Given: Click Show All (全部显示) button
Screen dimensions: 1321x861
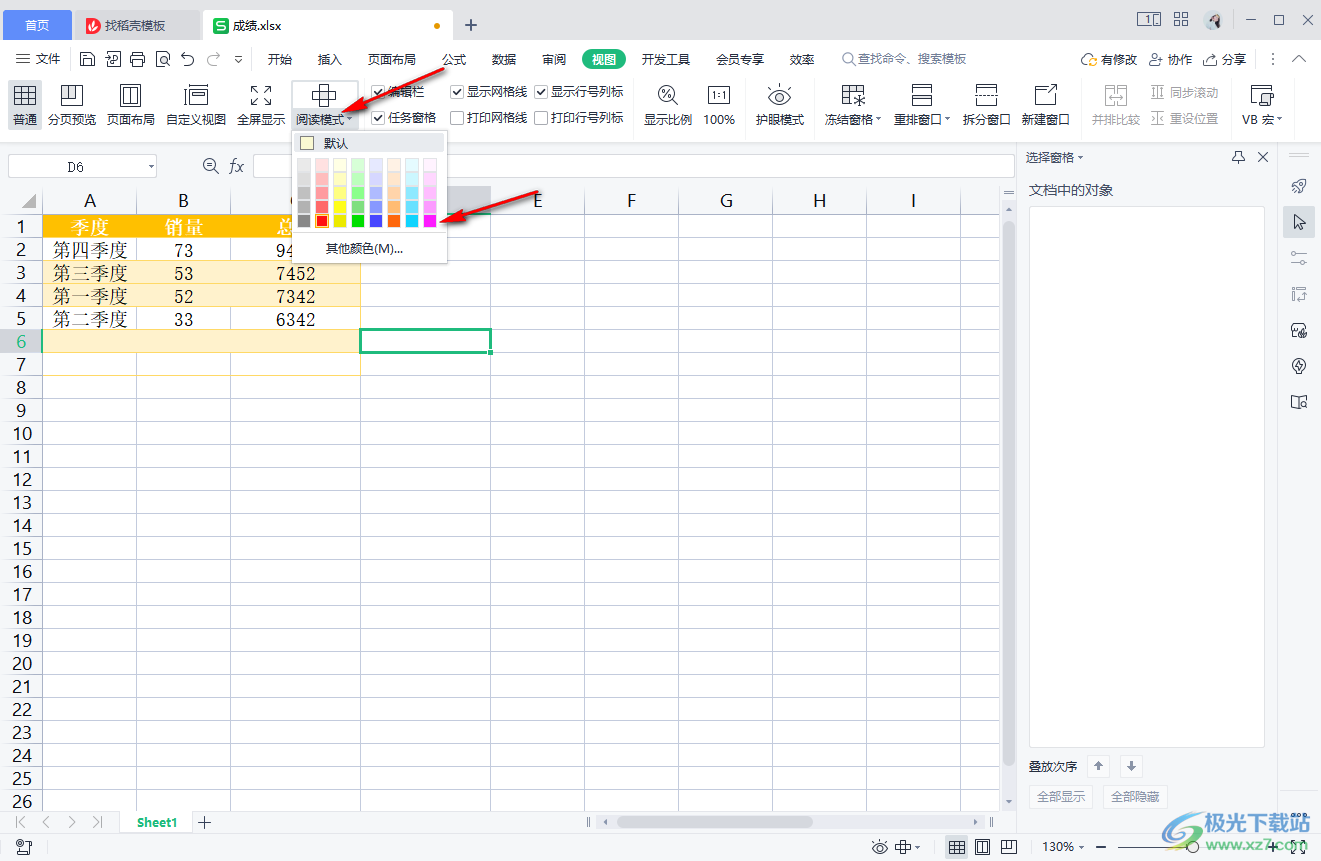Looking at the screenshot, I should click(1061, 797).
